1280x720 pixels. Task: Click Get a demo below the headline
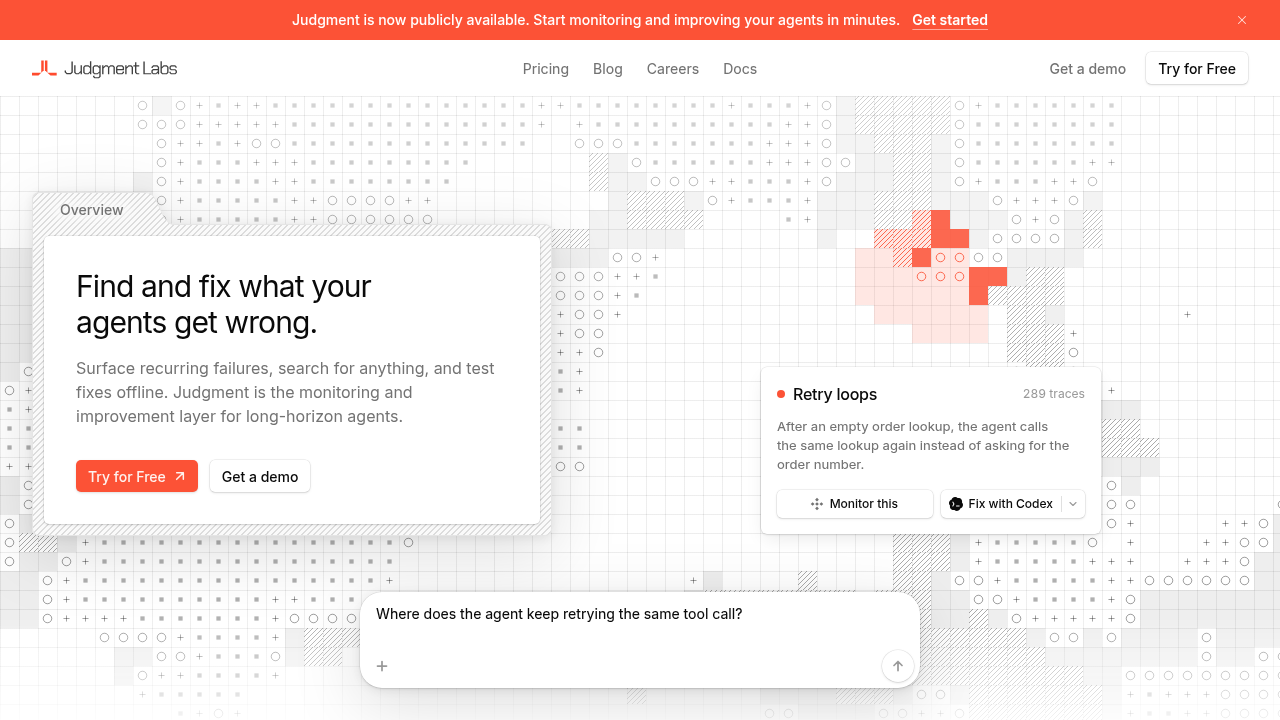pos(260,477)
